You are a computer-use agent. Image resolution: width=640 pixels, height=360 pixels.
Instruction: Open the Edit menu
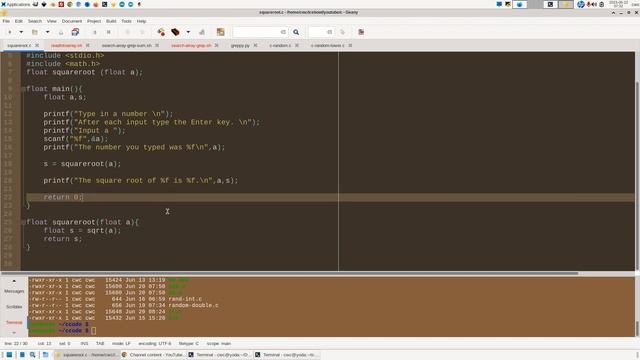click(x=19, y=21)
